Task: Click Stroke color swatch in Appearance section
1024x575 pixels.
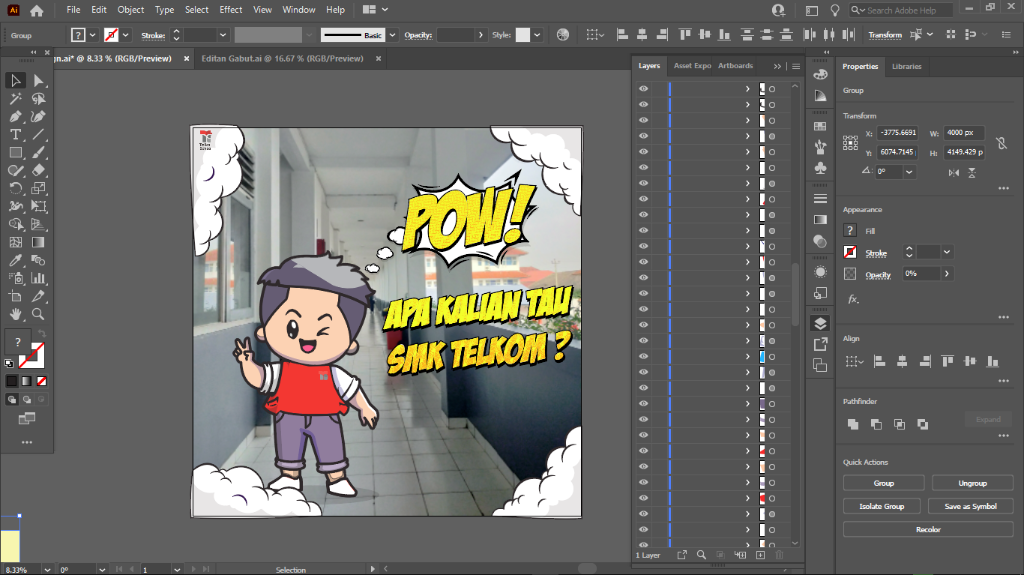Action: click(850, 252)
